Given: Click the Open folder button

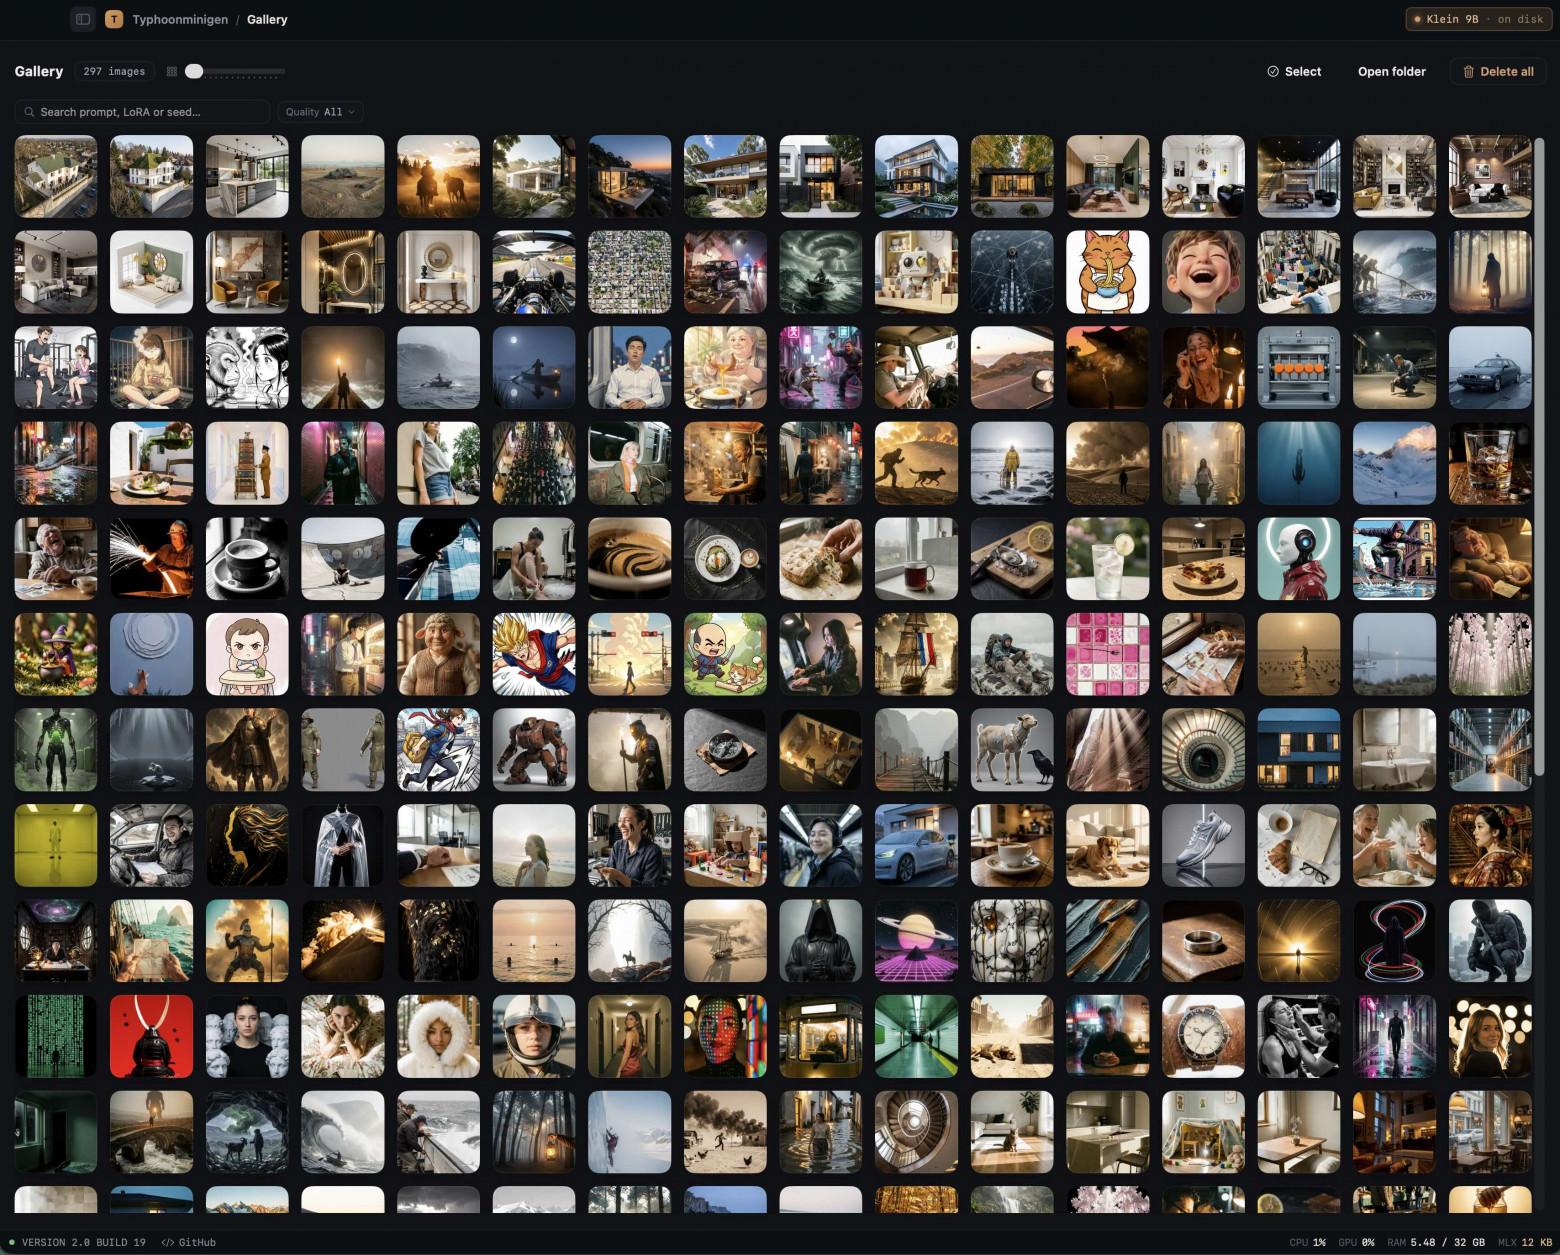Looking at the screenshot, I should click(1391, 72).
